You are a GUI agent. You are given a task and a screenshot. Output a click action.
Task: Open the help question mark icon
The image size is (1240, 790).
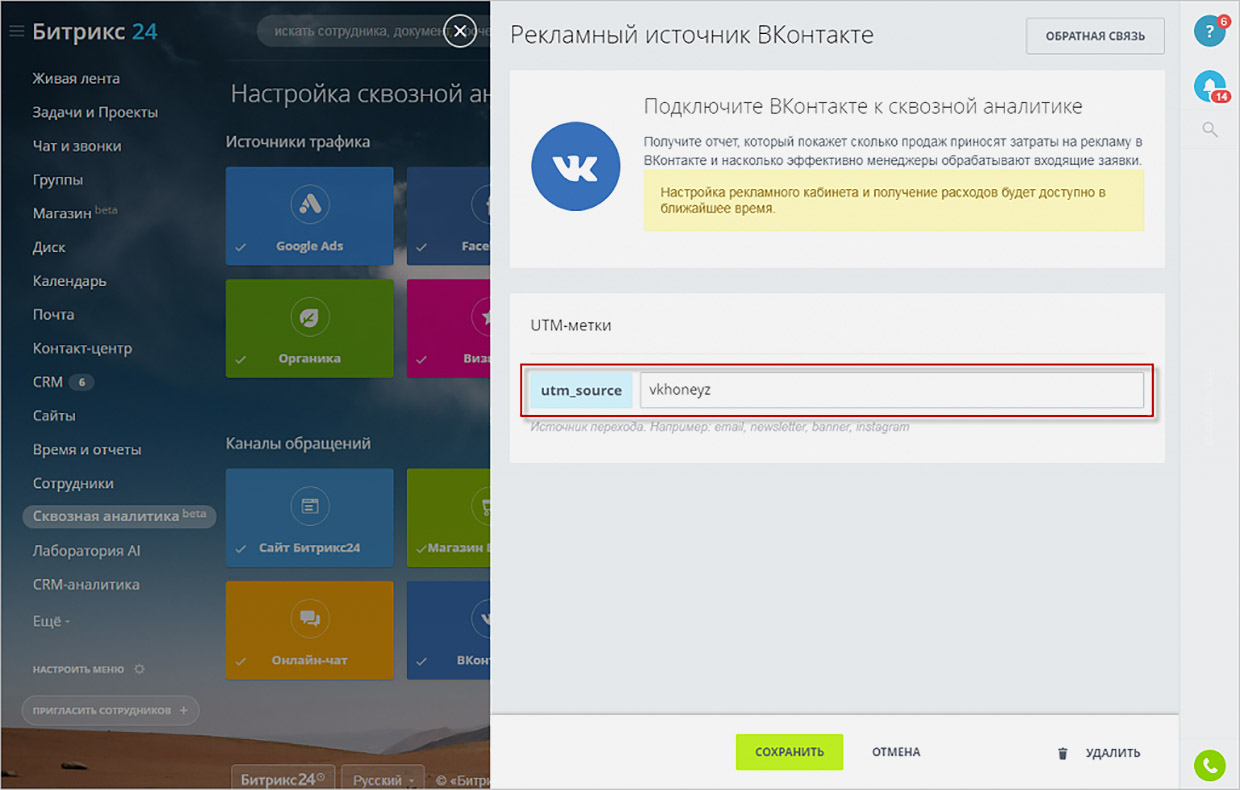point(1210,31)
